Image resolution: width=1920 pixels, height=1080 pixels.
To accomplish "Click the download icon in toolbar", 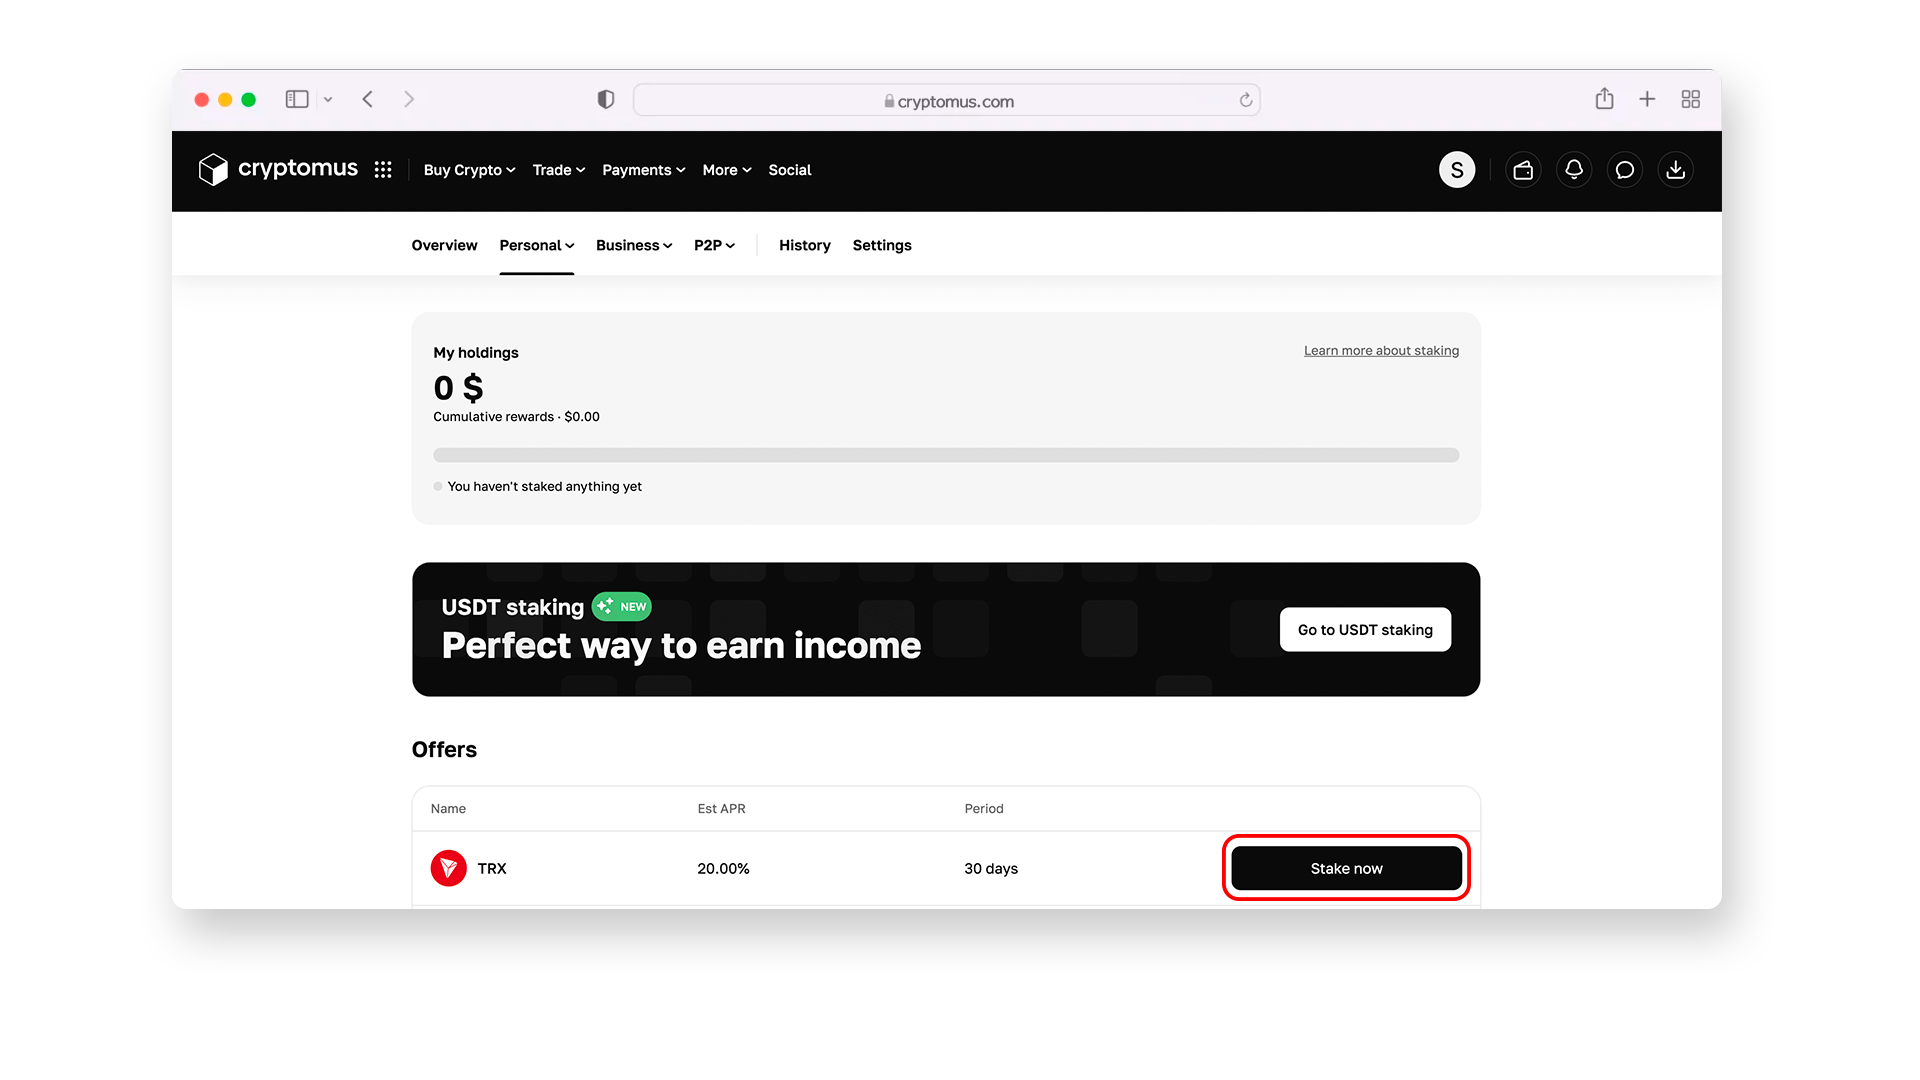I will (1676, 170).
